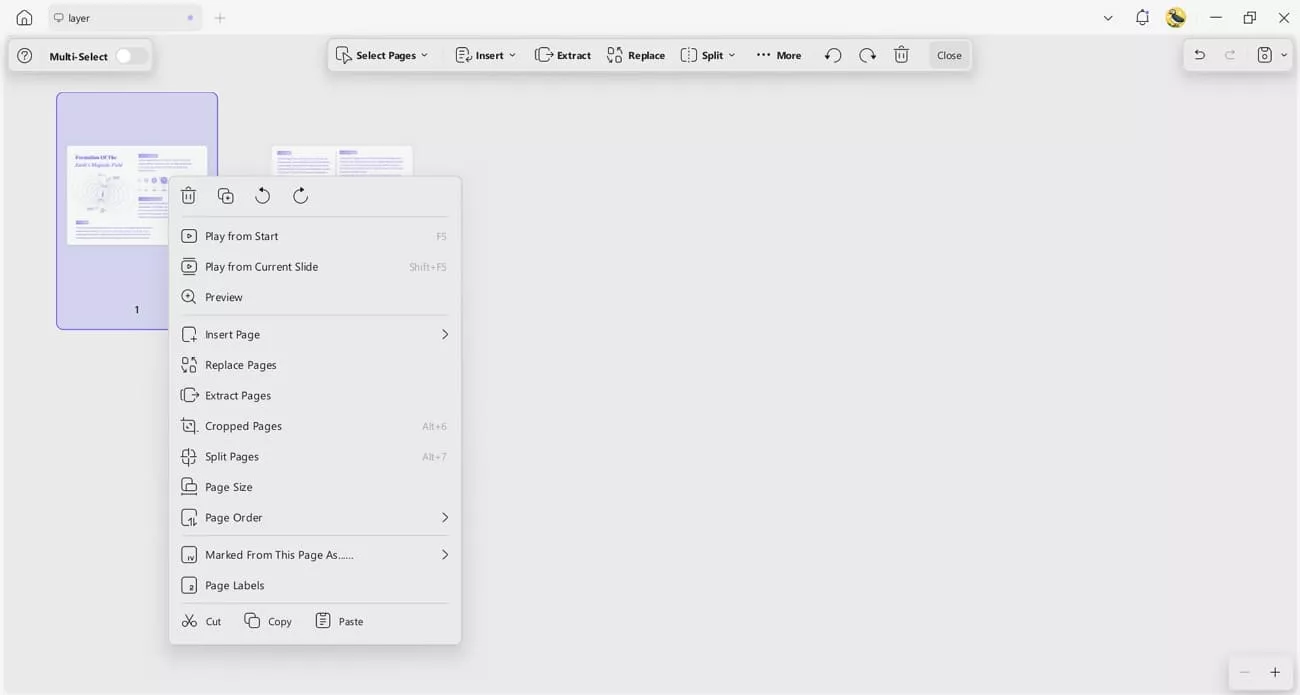The width and height of the screenshot is (1300, 695).
Task: Expand Marked From This Page As submenu arrow
Action: (445, 555)
